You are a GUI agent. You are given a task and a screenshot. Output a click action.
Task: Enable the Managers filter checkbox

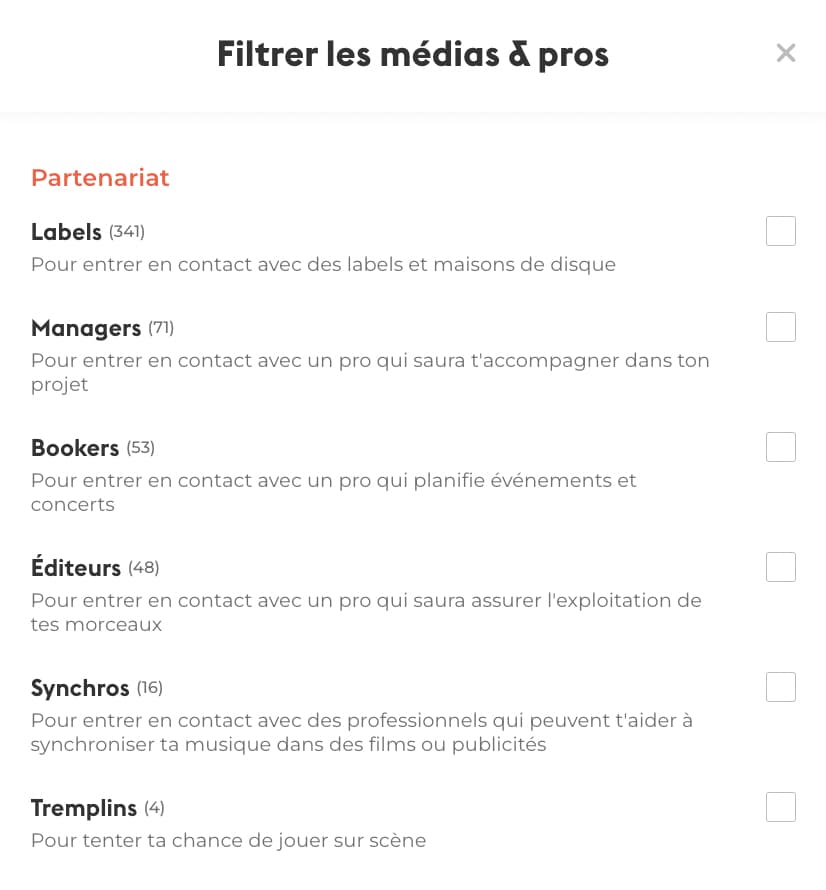[781, 327]
